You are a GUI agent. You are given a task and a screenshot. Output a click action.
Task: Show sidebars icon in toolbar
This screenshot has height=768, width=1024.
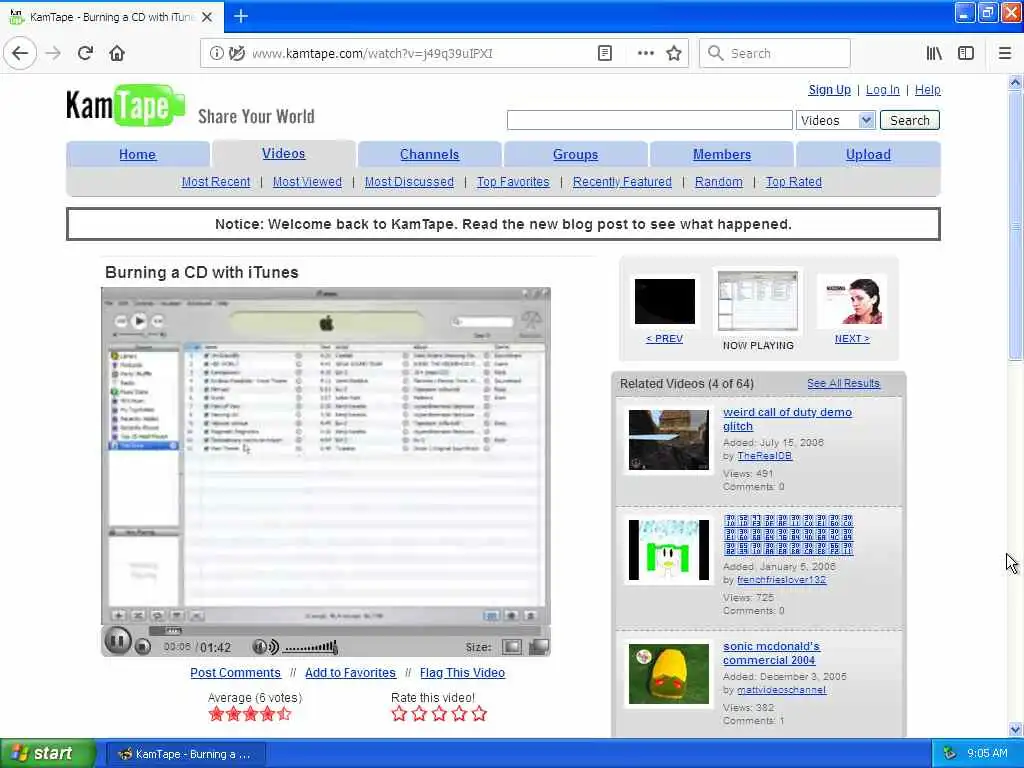point(966,53)
